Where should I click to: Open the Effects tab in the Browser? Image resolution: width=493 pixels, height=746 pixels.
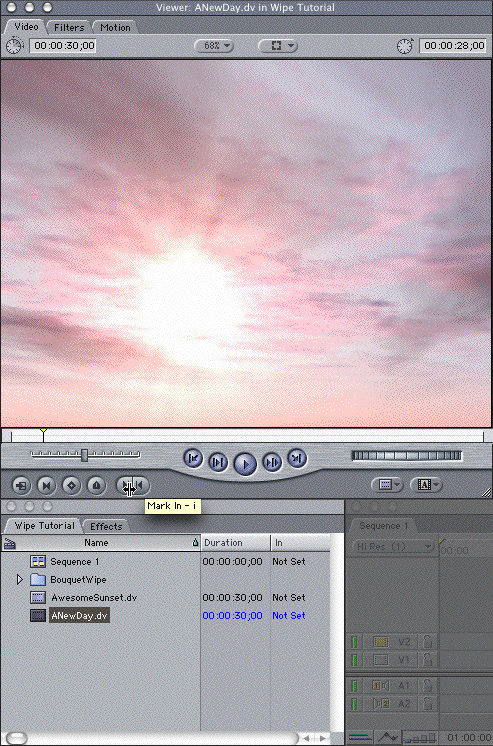click(106, 526)
